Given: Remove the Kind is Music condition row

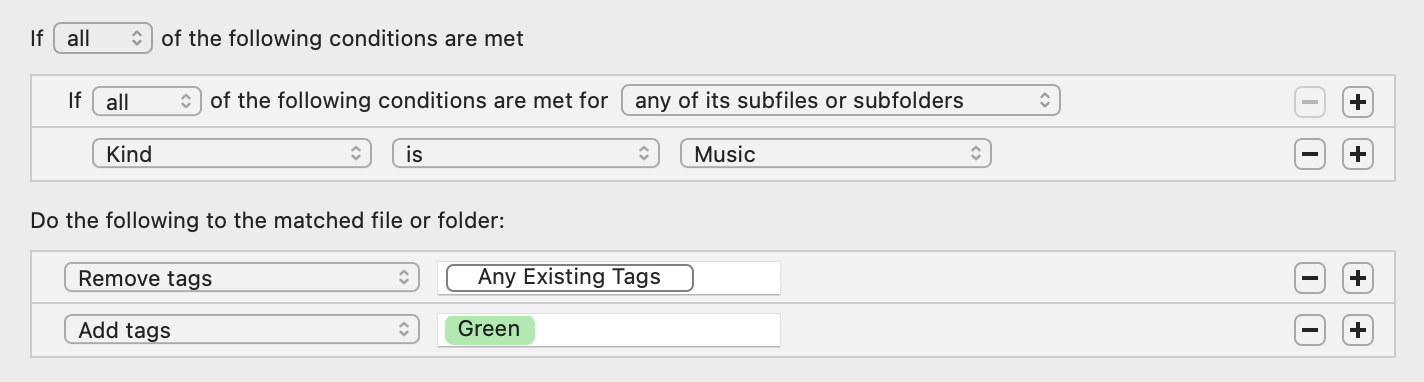Looking at the screenshot, I should pos(1310,154).
